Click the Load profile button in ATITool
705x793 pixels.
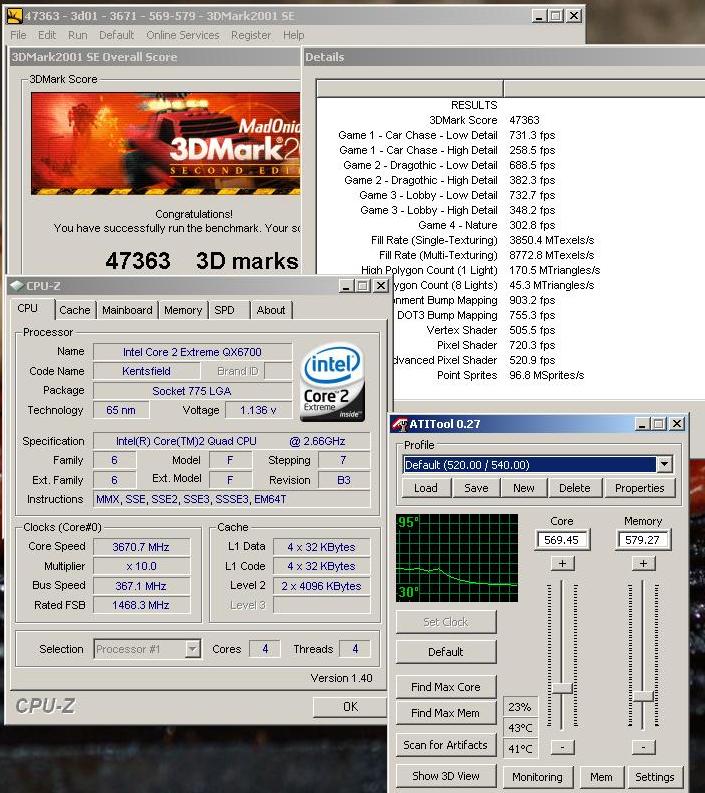click(x=426, y=488)
